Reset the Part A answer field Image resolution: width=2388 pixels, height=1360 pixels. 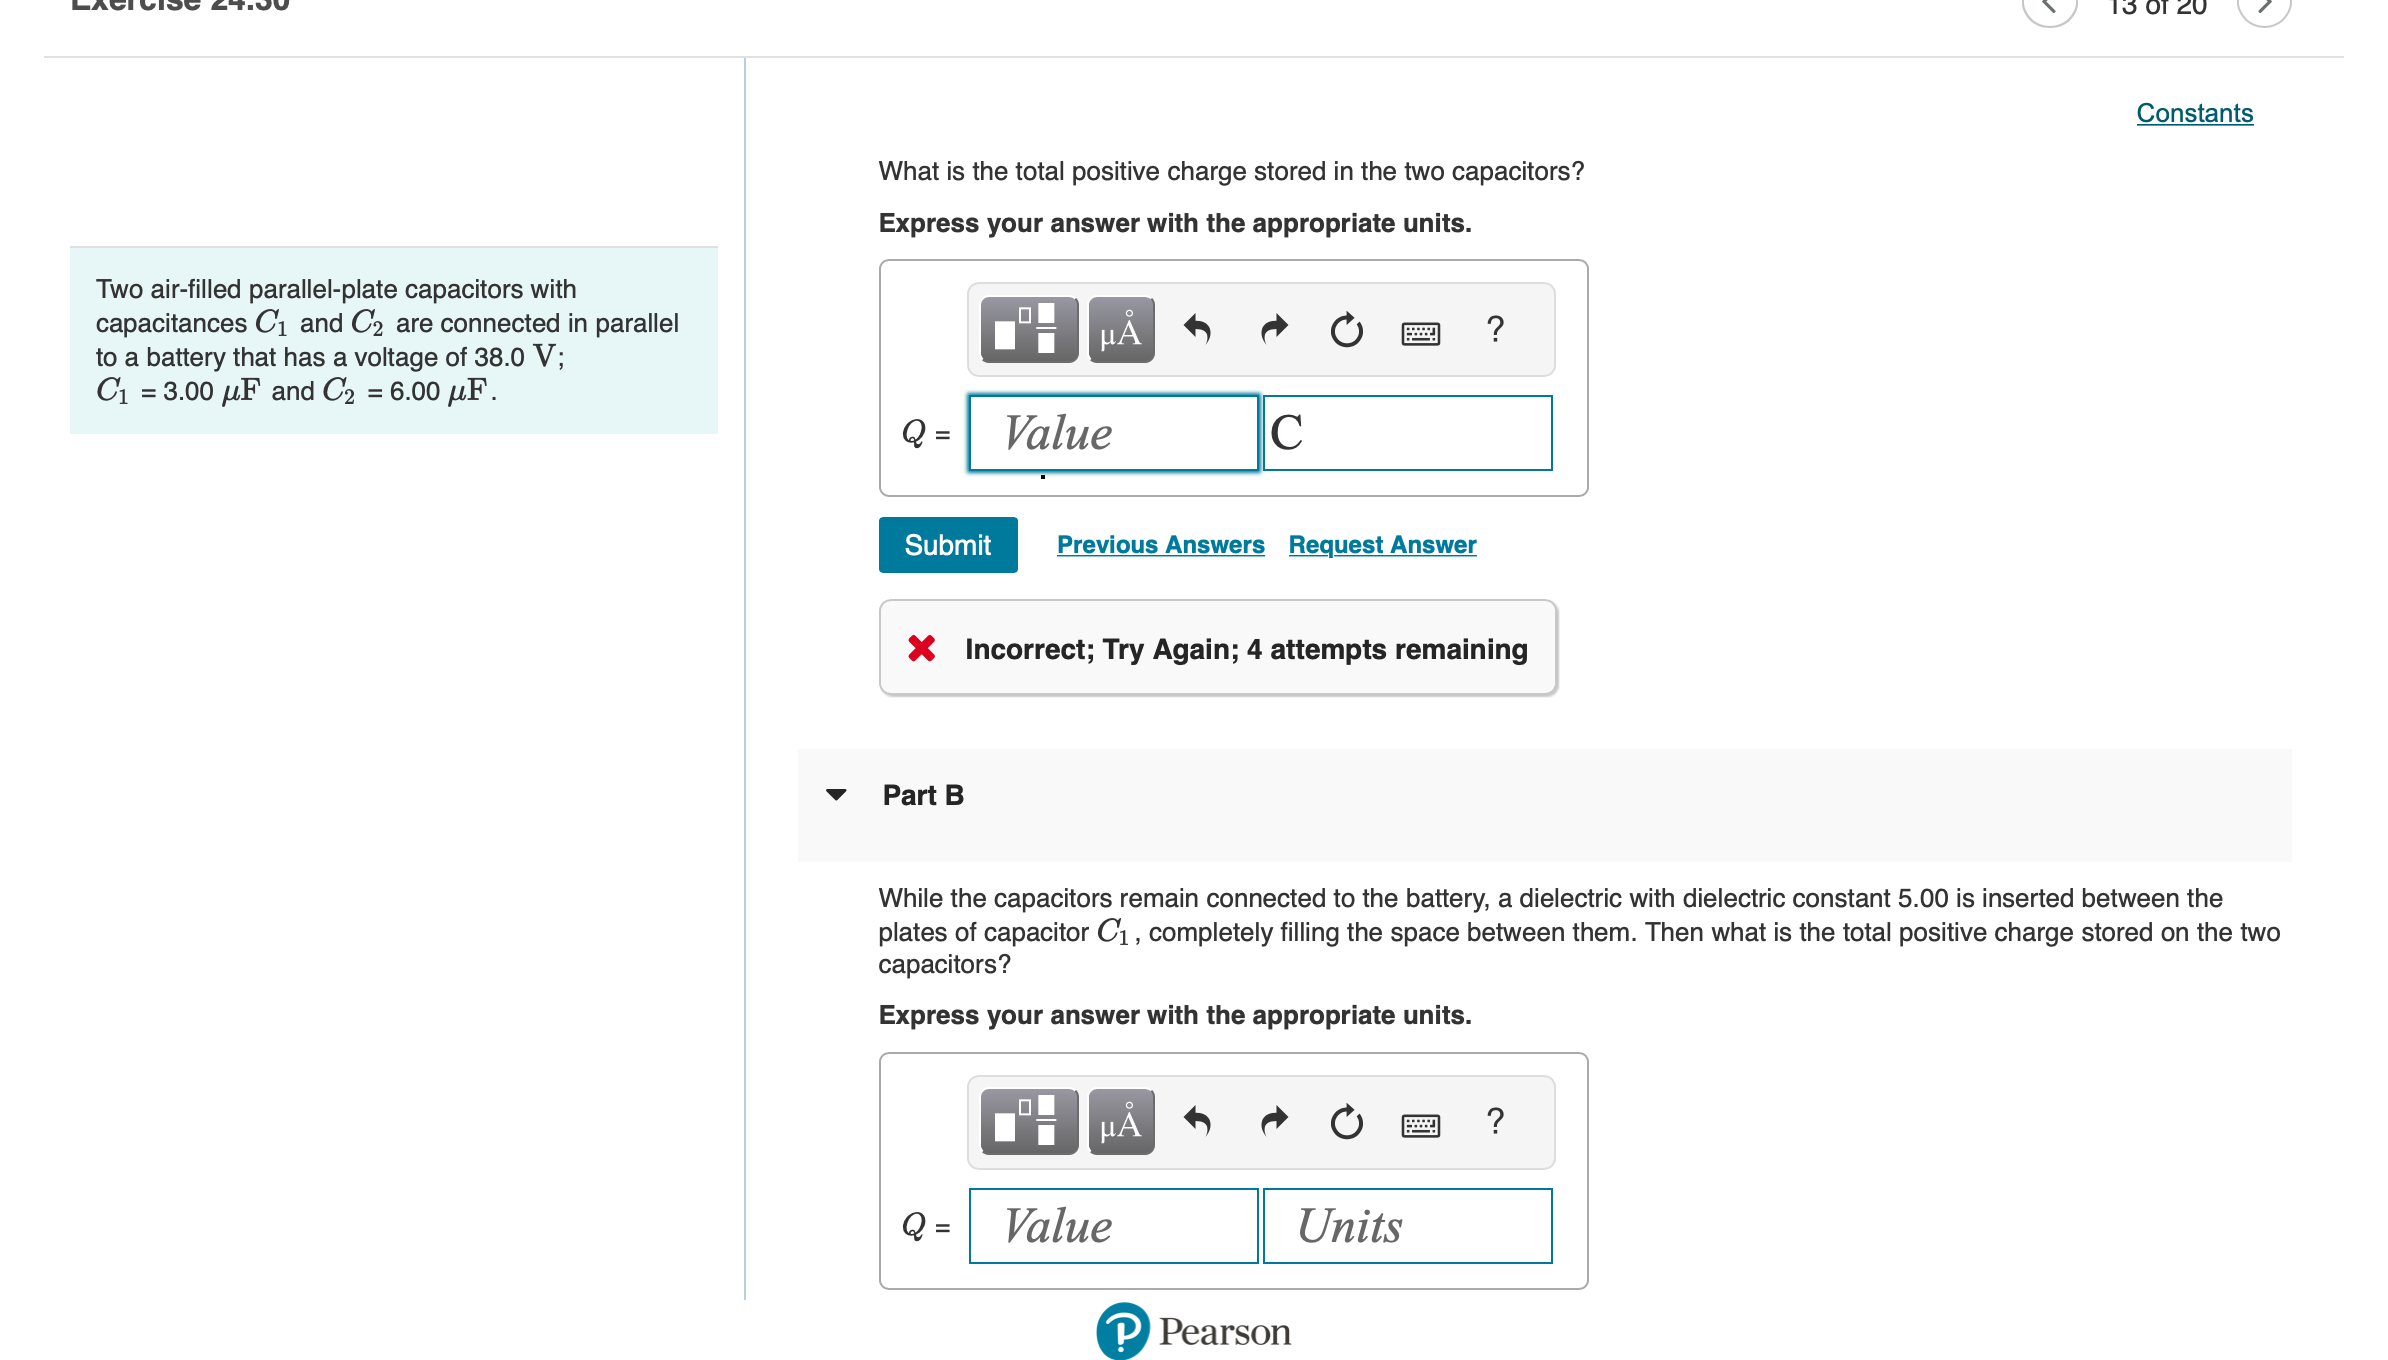click(x=1345, y=330)
